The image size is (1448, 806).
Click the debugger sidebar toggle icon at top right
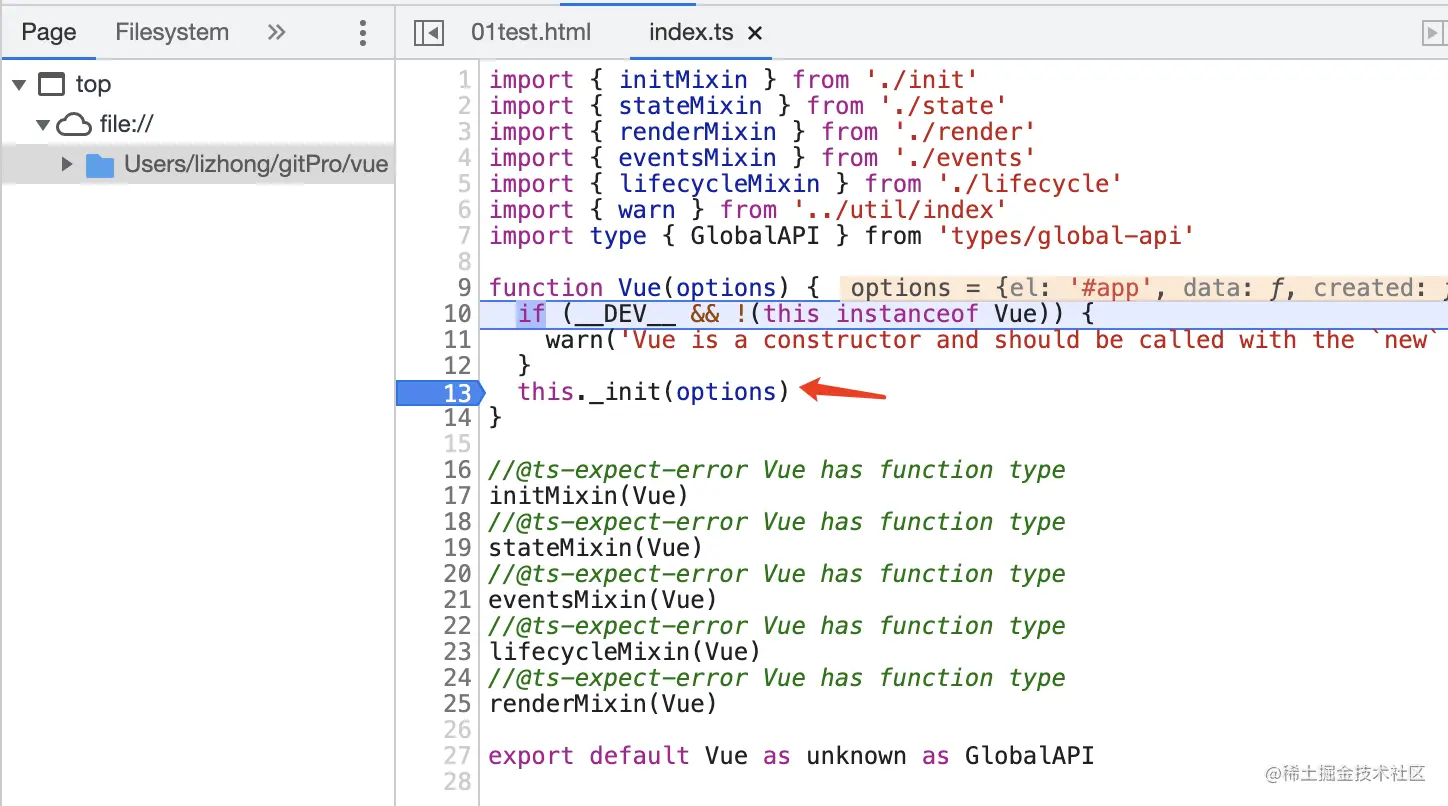pos(1435,33)
